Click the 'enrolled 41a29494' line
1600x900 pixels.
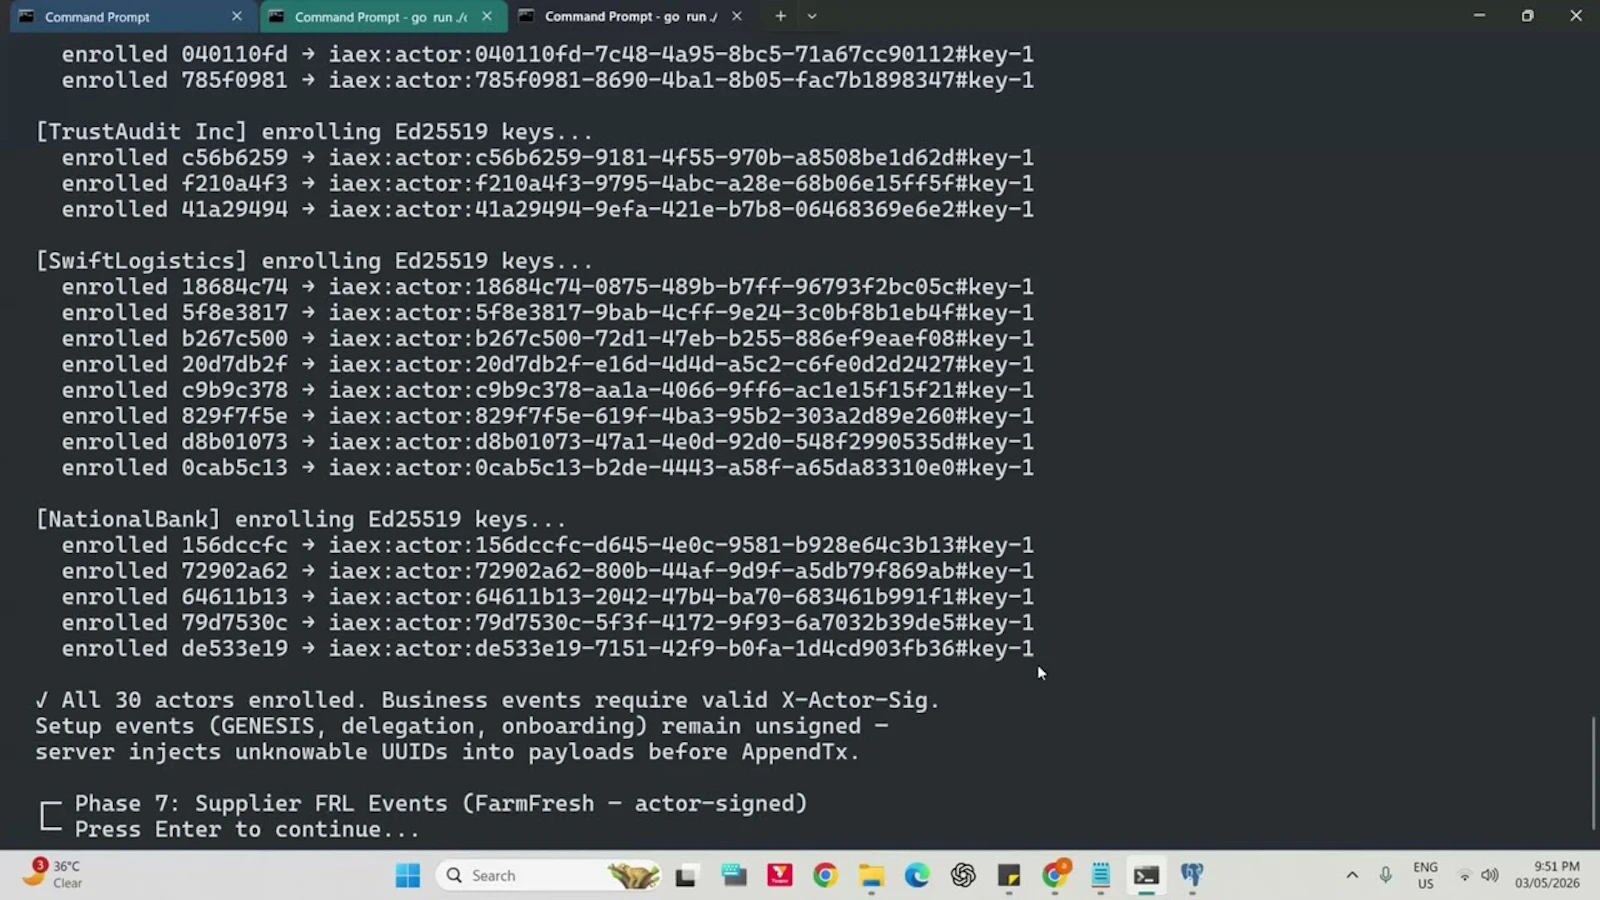(x=548, y=210)
